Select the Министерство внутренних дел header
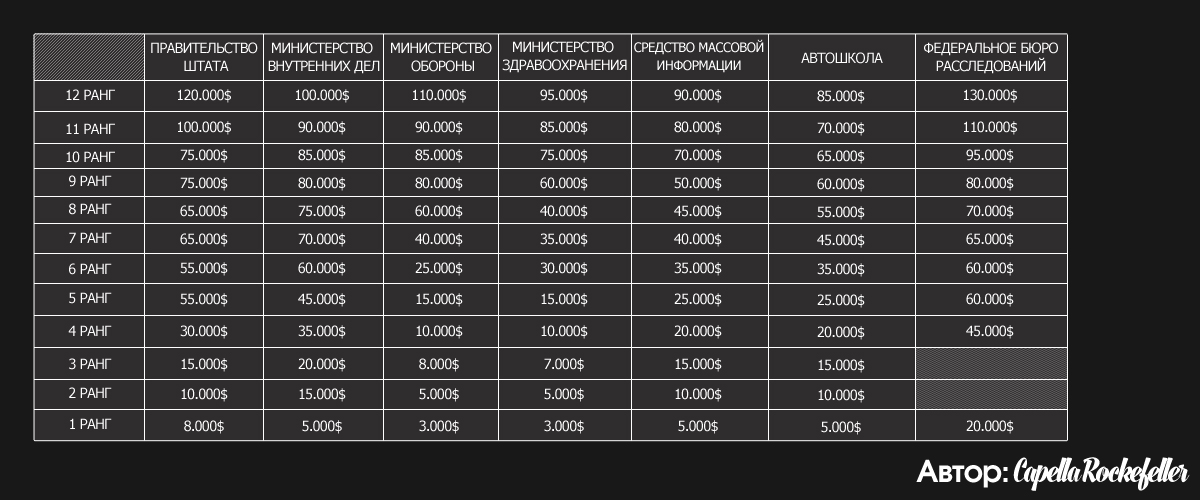1200x500 pixels. [x=322, y=58]
